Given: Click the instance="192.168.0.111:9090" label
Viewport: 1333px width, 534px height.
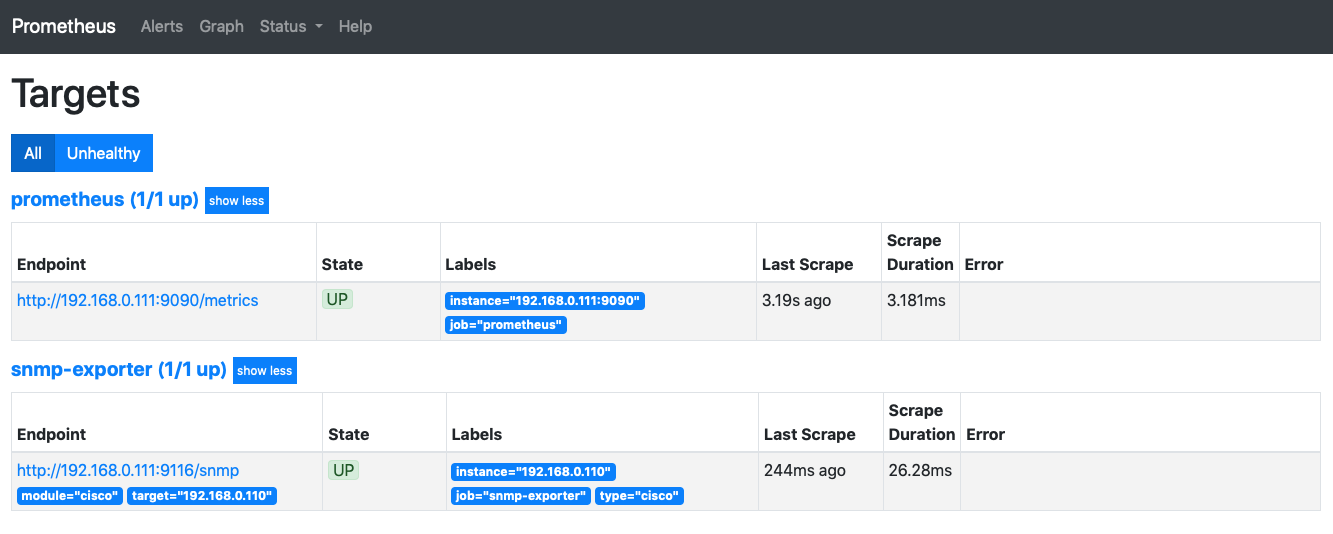Looking at the screenshot, I should (545, 301).
